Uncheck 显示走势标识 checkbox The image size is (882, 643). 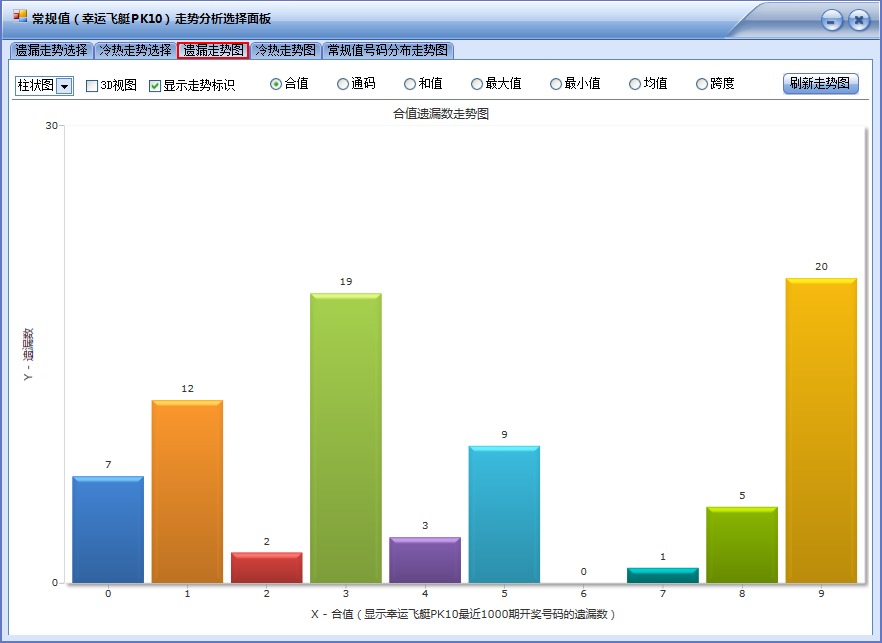(x=155, y=86)
